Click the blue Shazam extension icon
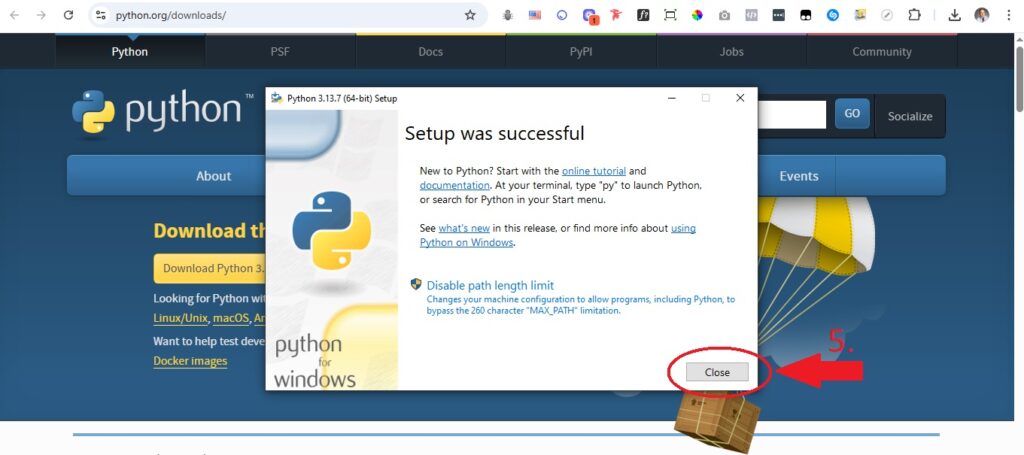The width and height of the screenshot is (1024, 455). pyautogui.click(x=833, y=15)
